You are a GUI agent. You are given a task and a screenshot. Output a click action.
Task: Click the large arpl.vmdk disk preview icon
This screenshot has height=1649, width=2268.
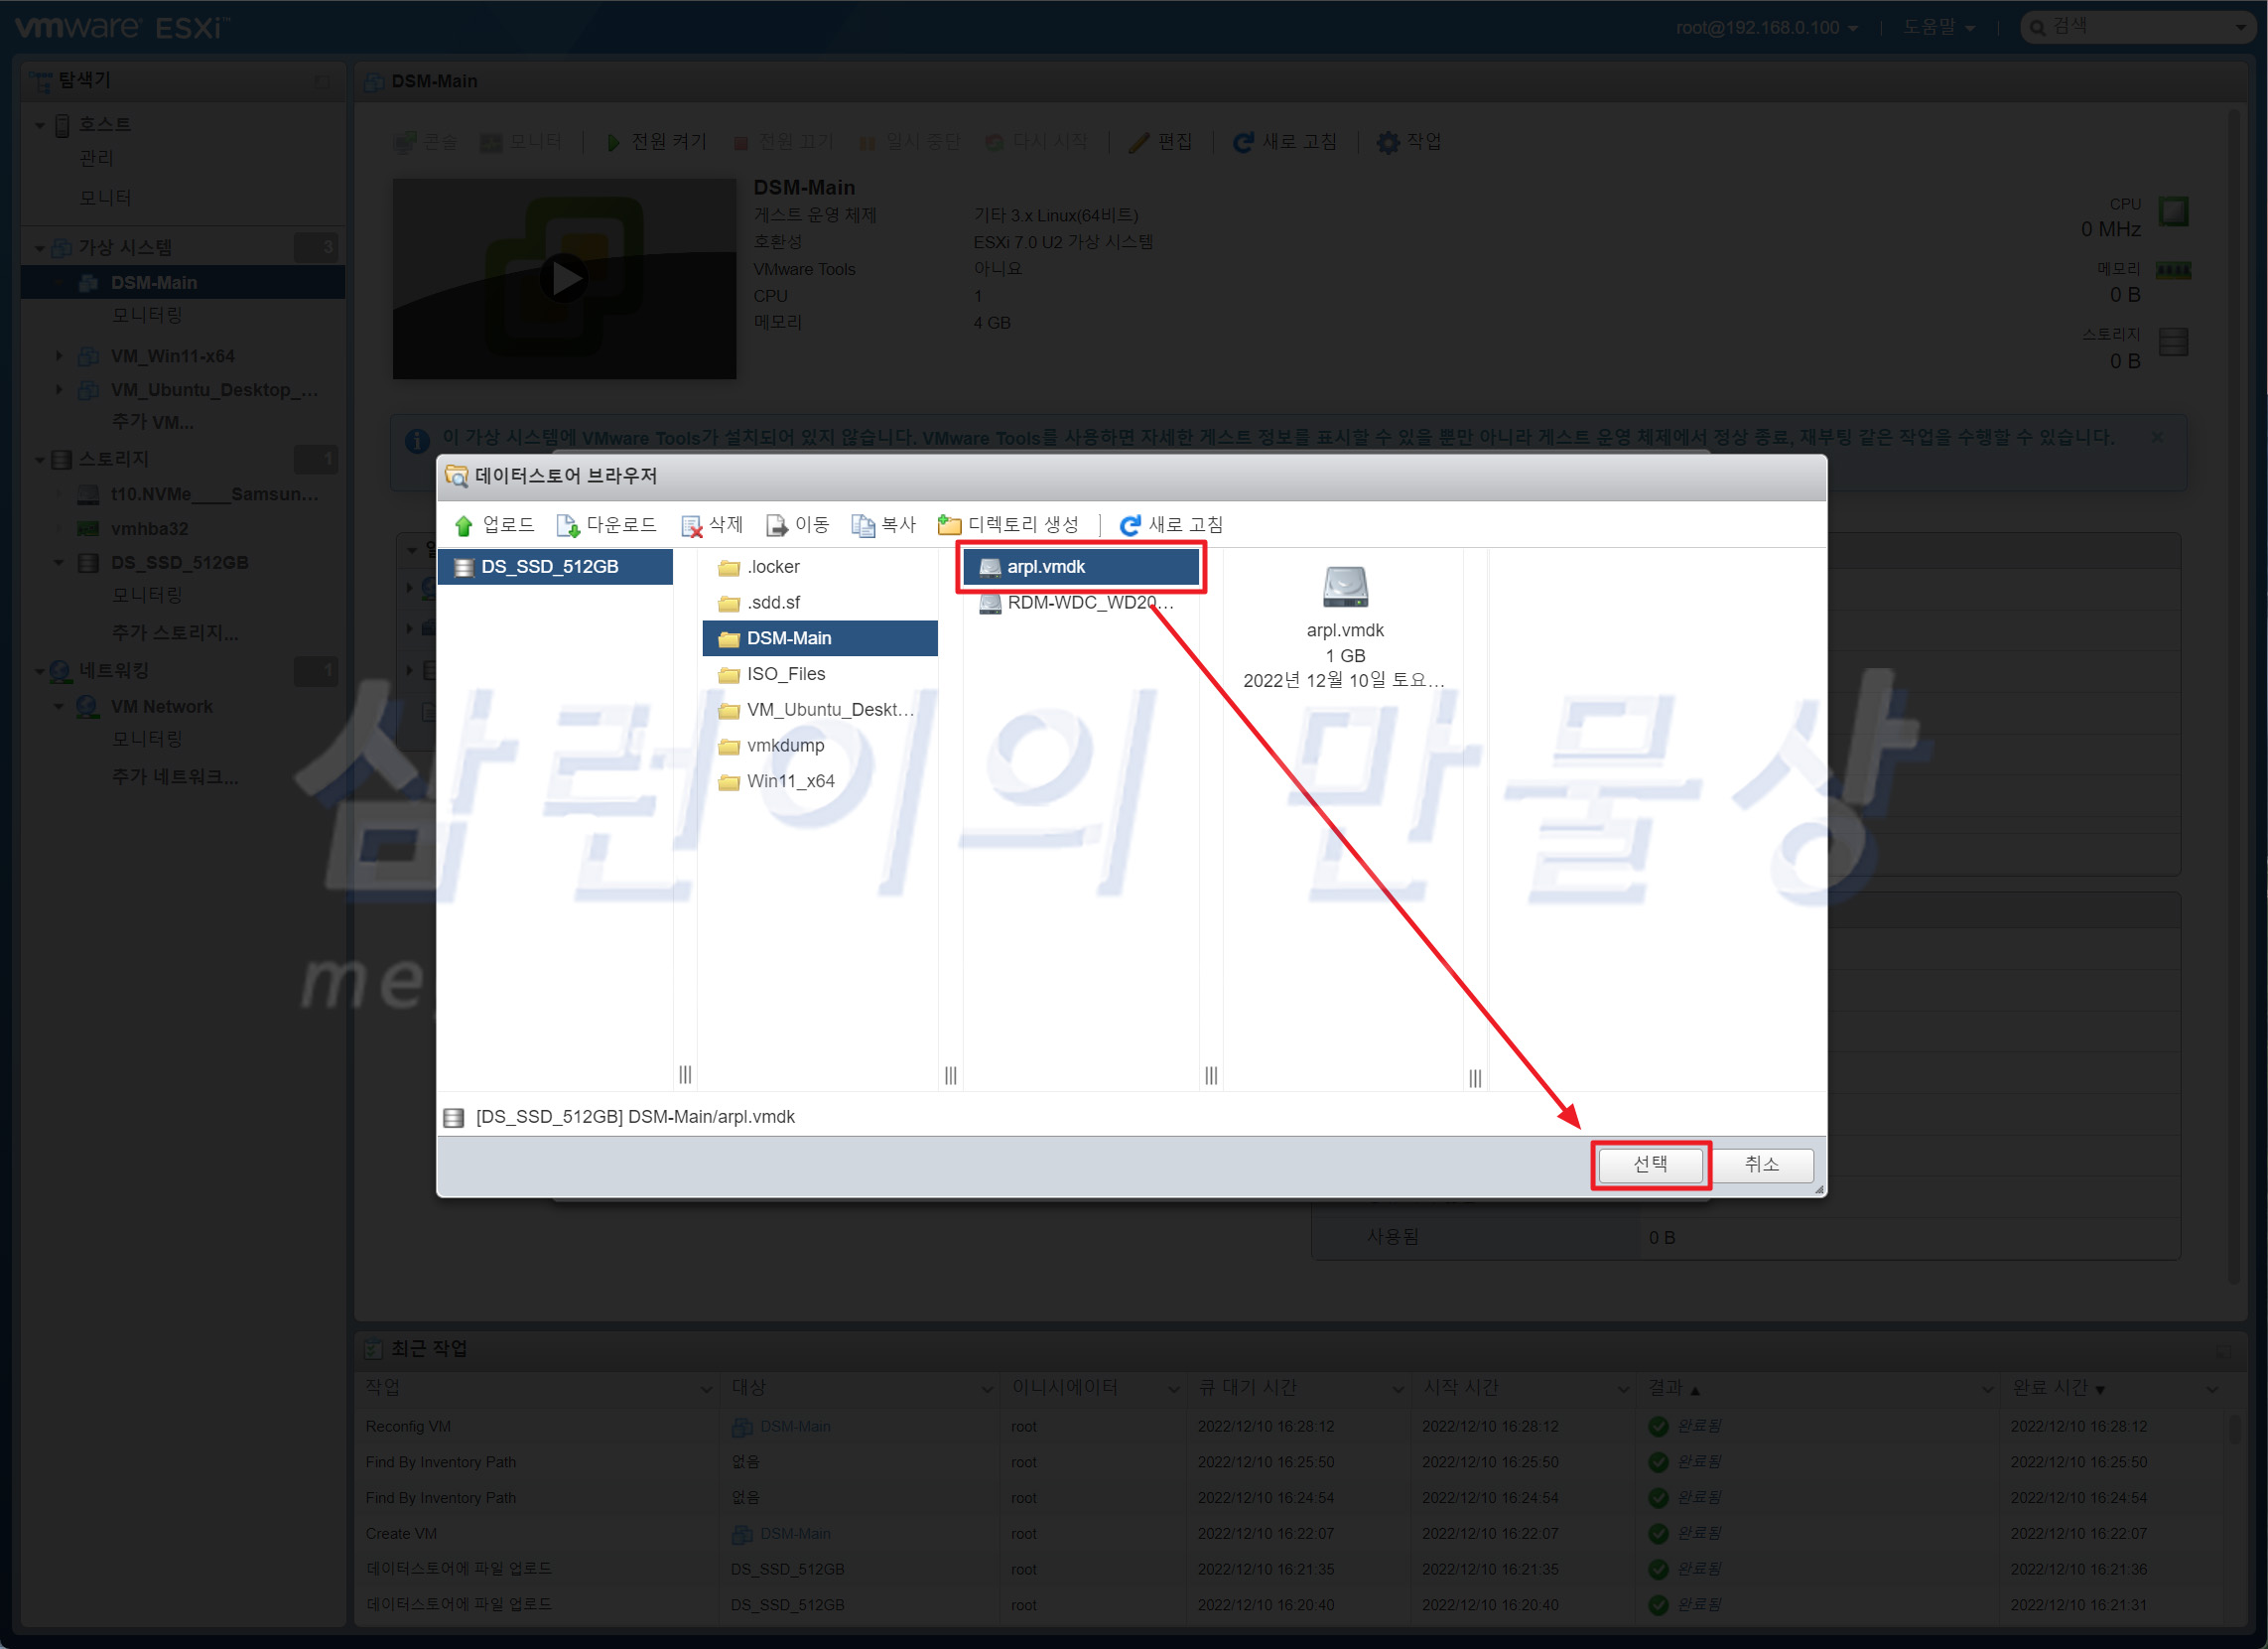coord(1344,587)
